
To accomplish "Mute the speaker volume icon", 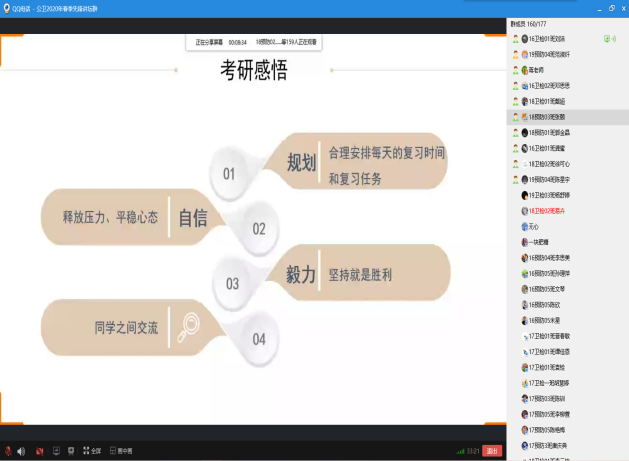I will pos(21,451).
